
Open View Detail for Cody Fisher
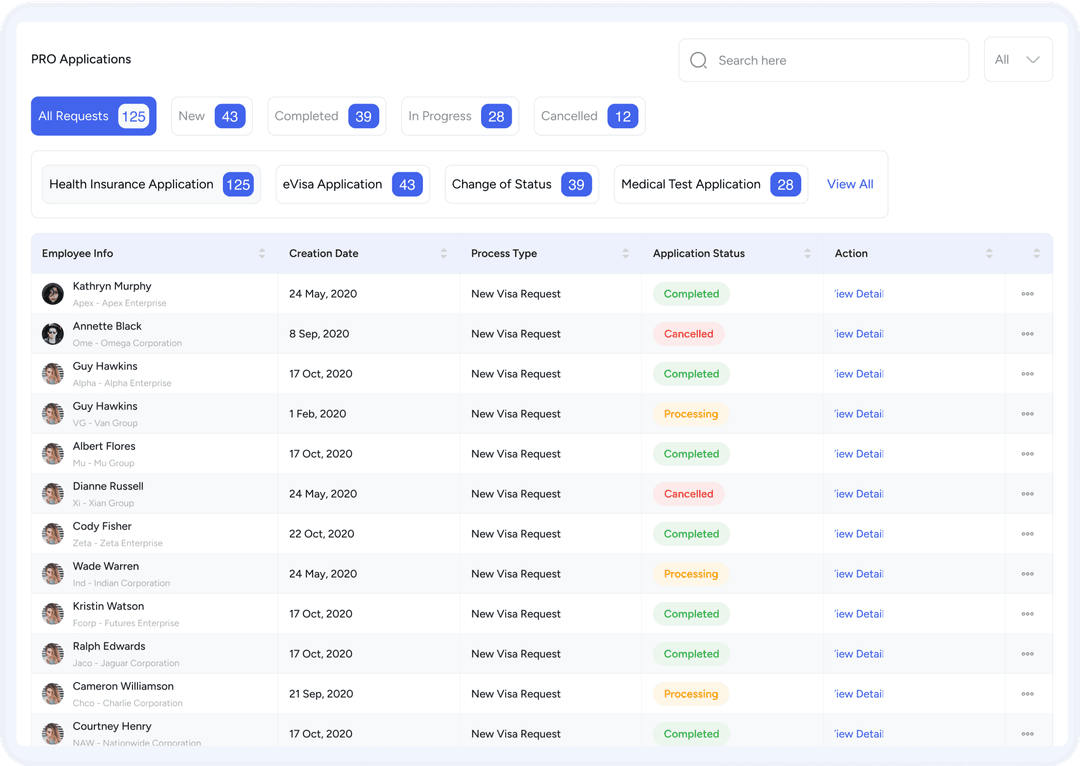click(858, 533)
